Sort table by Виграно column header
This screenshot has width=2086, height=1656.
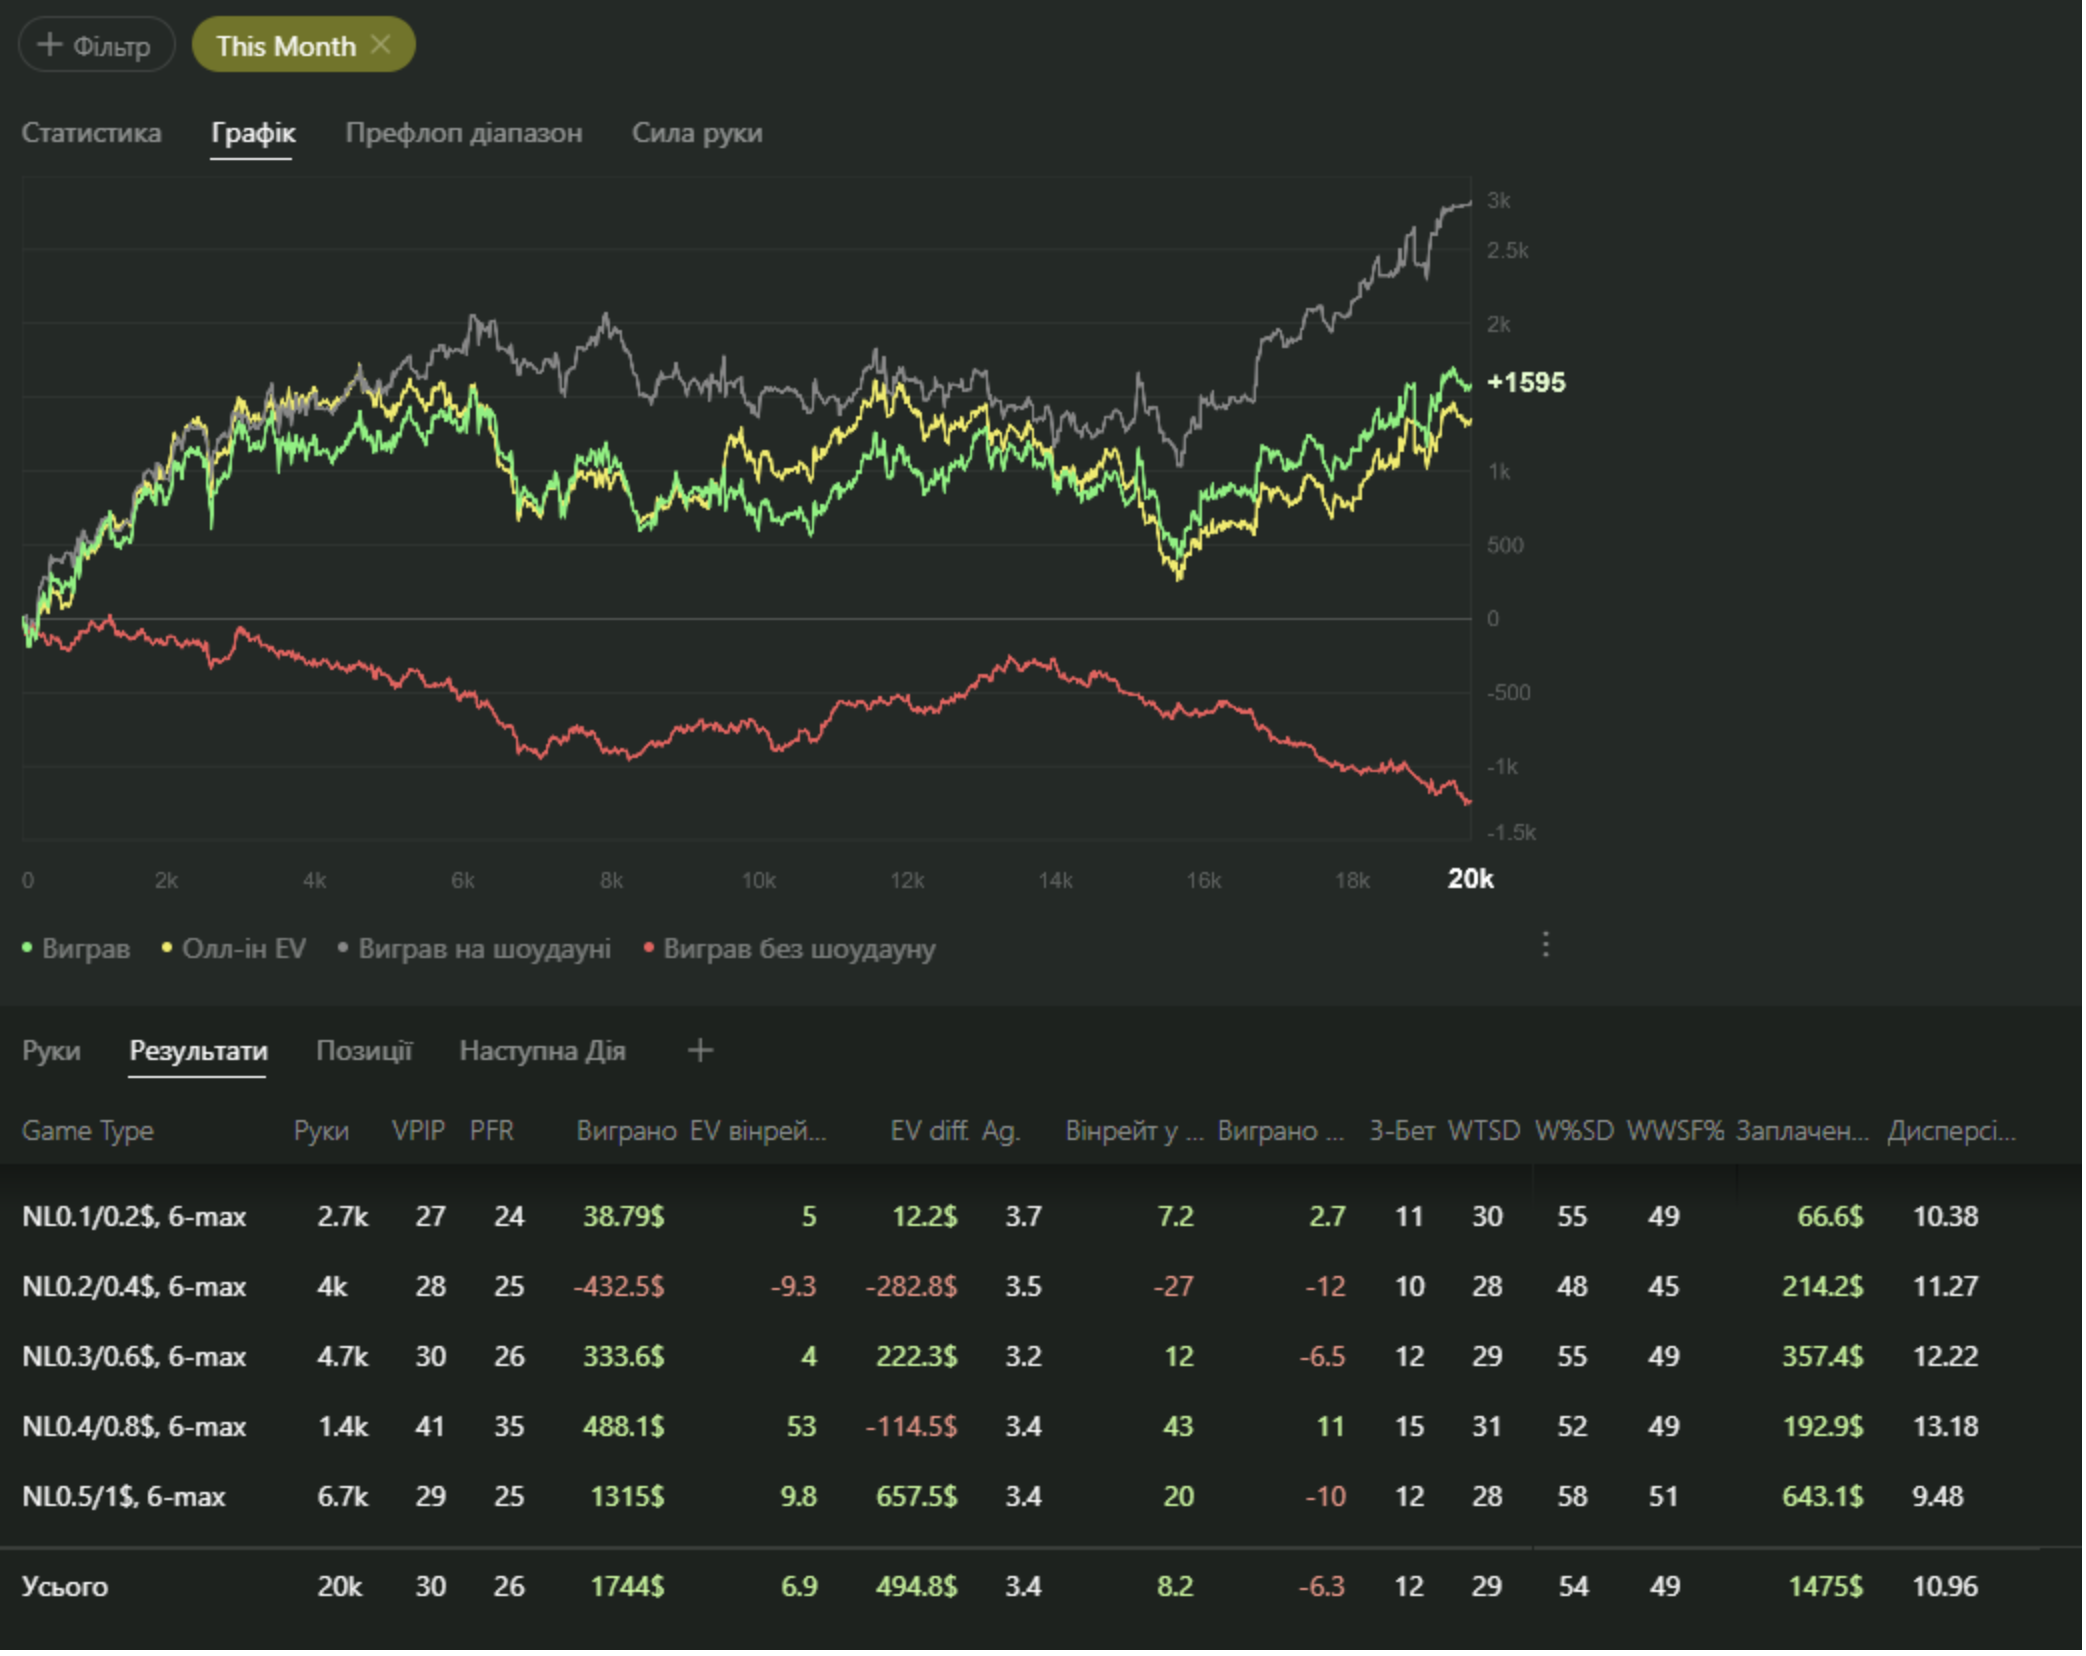[626, 1131]
